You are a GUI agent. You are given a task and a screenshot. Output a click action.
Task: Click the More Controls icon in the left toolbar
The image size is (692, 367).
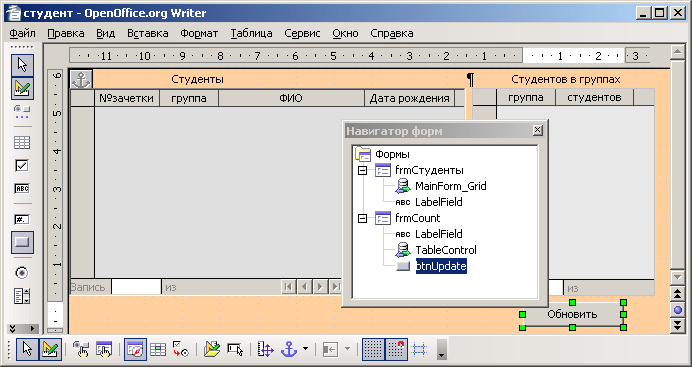click(x=22, y=112)
